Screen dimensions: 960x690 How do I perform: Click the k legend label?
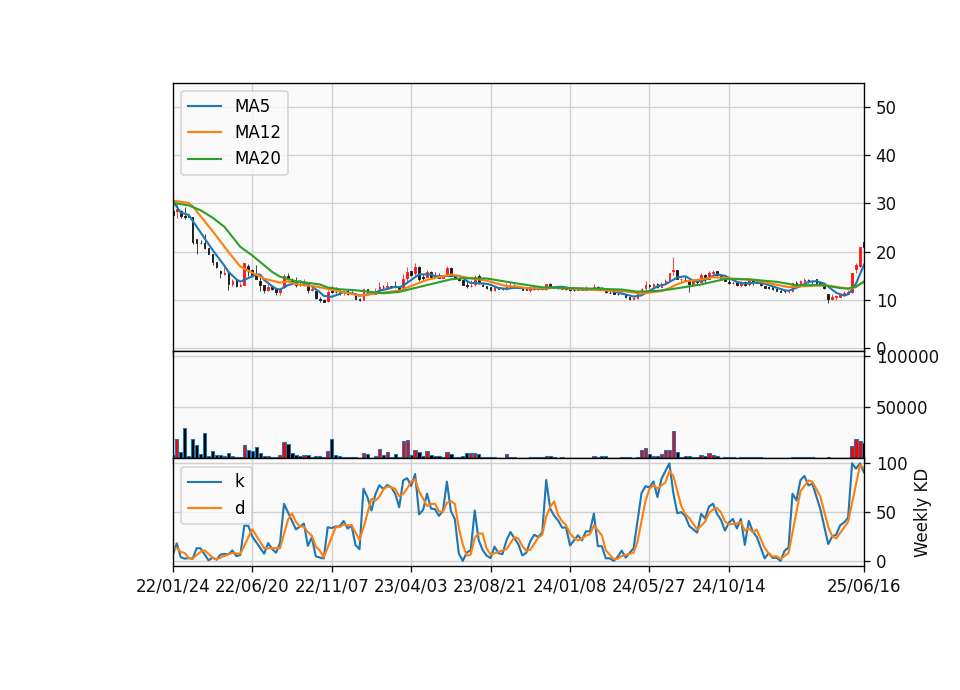pyautogui.click(x=239, y=481)
